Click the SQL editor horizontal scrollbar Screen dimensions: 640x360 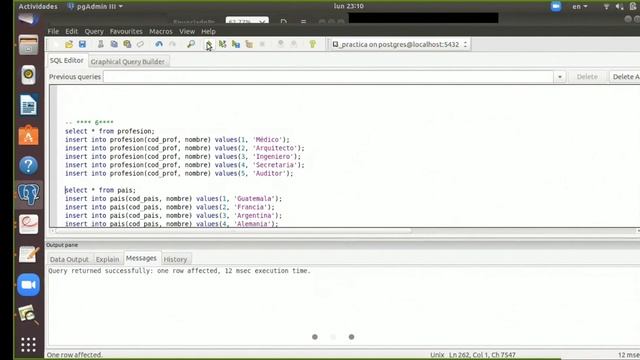[x=233, y=231]
